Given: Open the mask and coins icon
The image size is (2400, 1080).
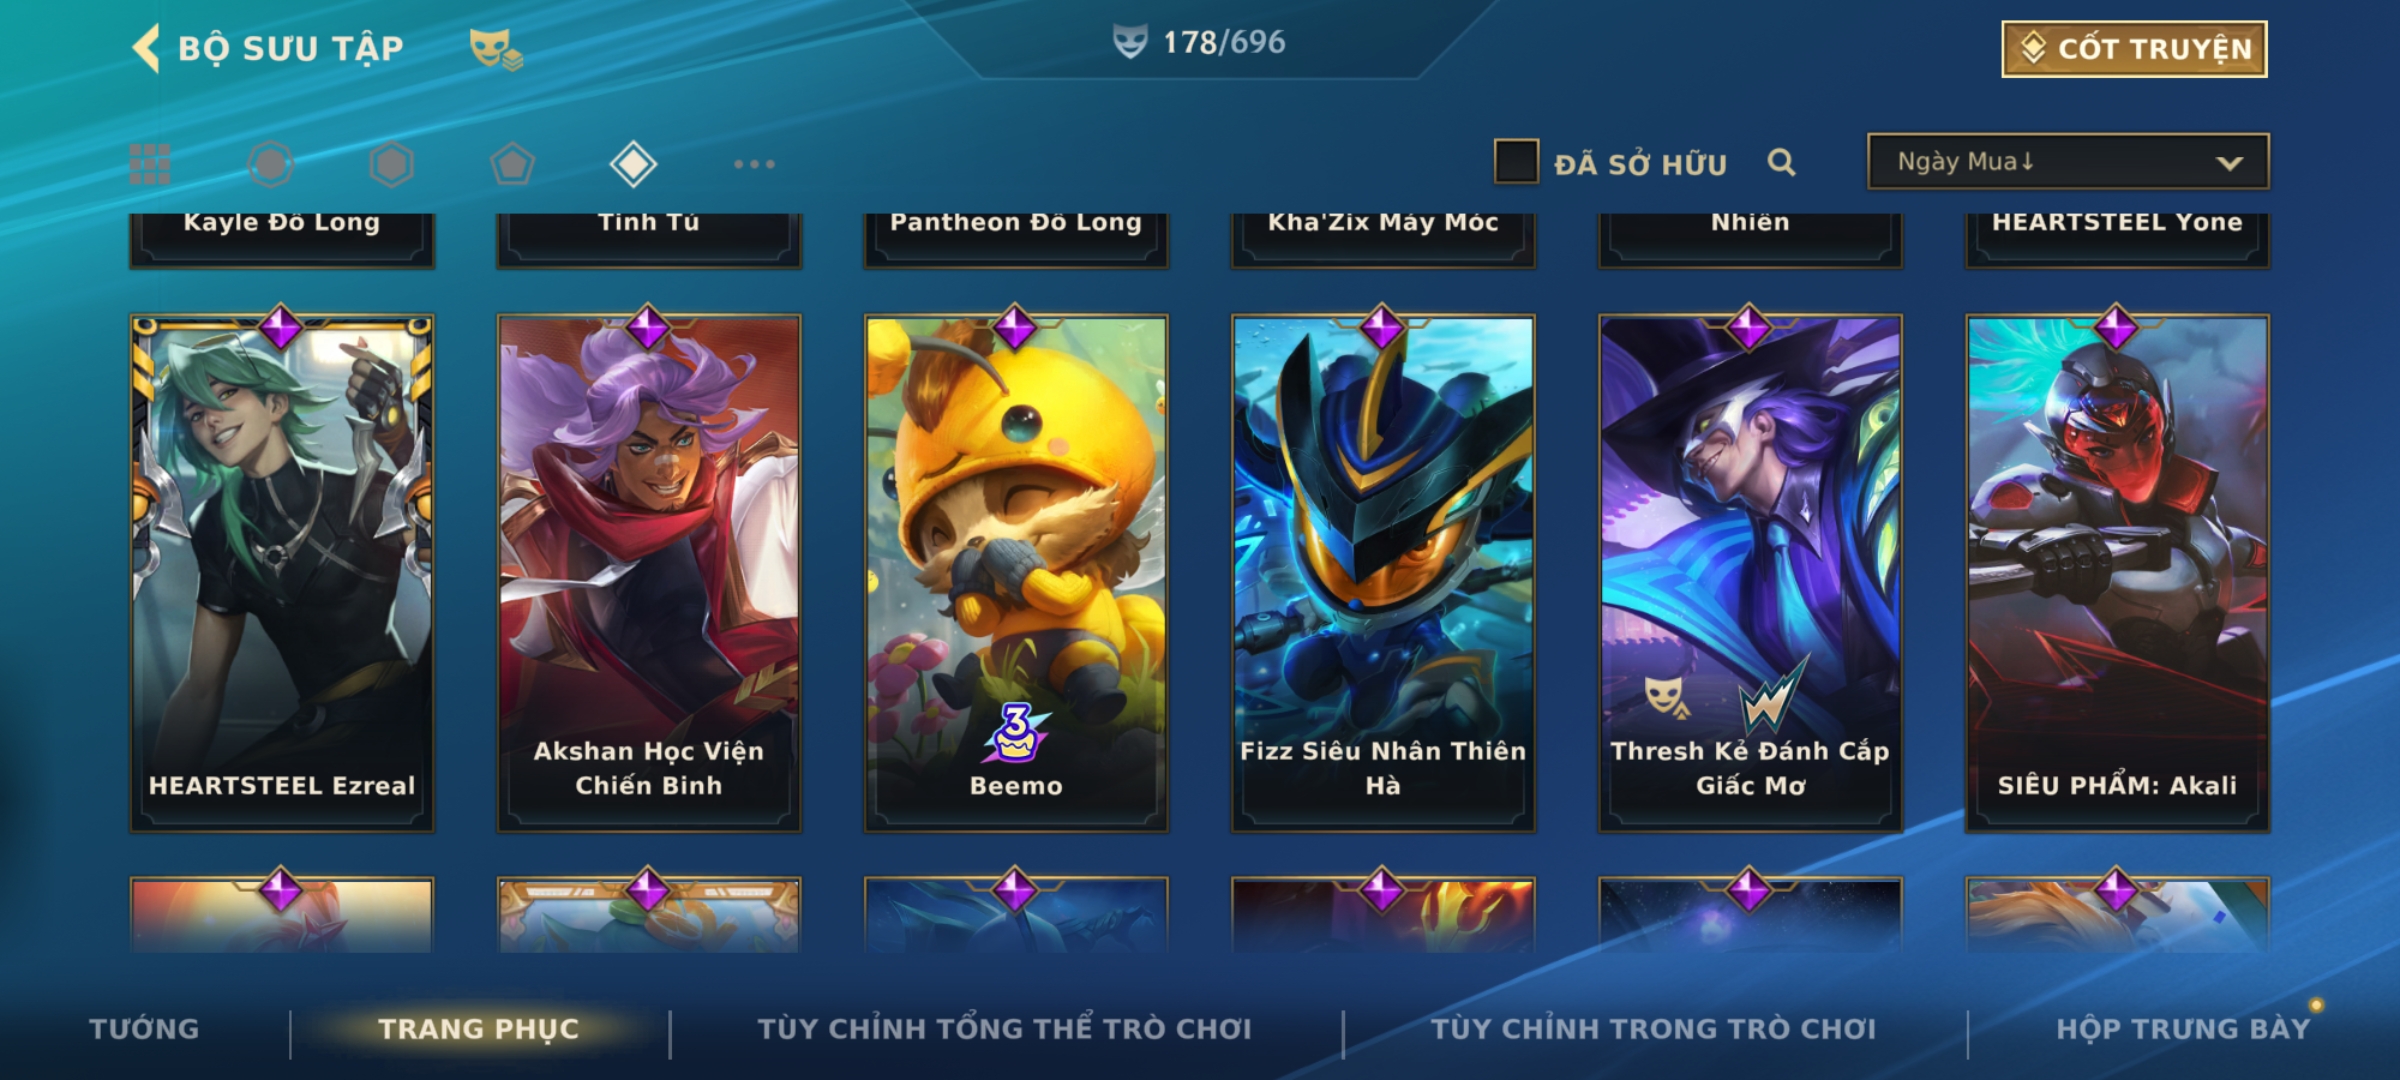Looking at the screenshot, I should [496, 49].
